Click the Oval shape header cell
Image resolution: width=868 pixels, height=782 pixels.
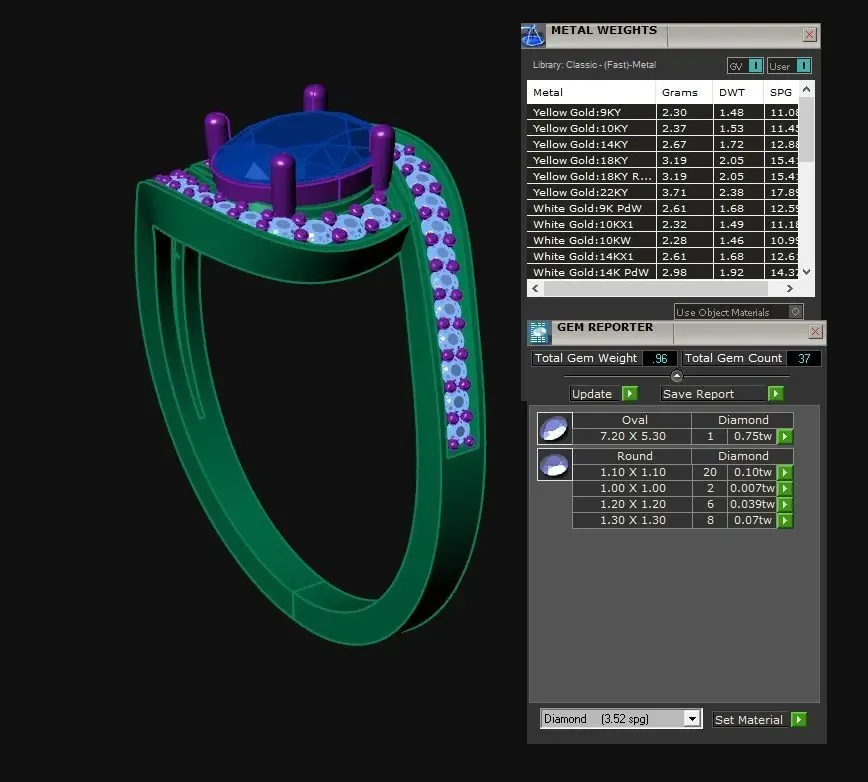pyautogui.click(x=632, y=420)
